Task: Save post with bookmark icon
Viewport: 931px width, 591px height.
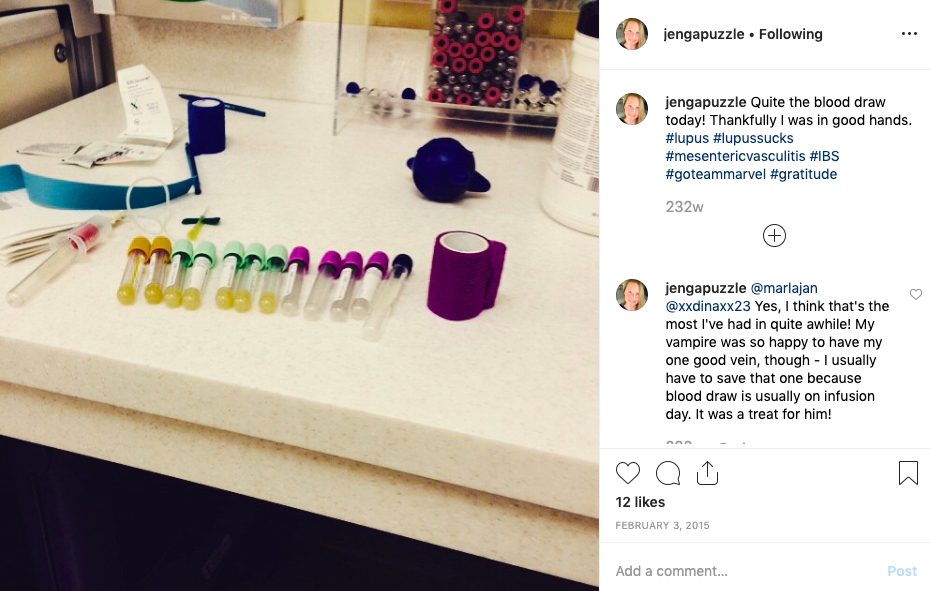Action: point(908,473)
